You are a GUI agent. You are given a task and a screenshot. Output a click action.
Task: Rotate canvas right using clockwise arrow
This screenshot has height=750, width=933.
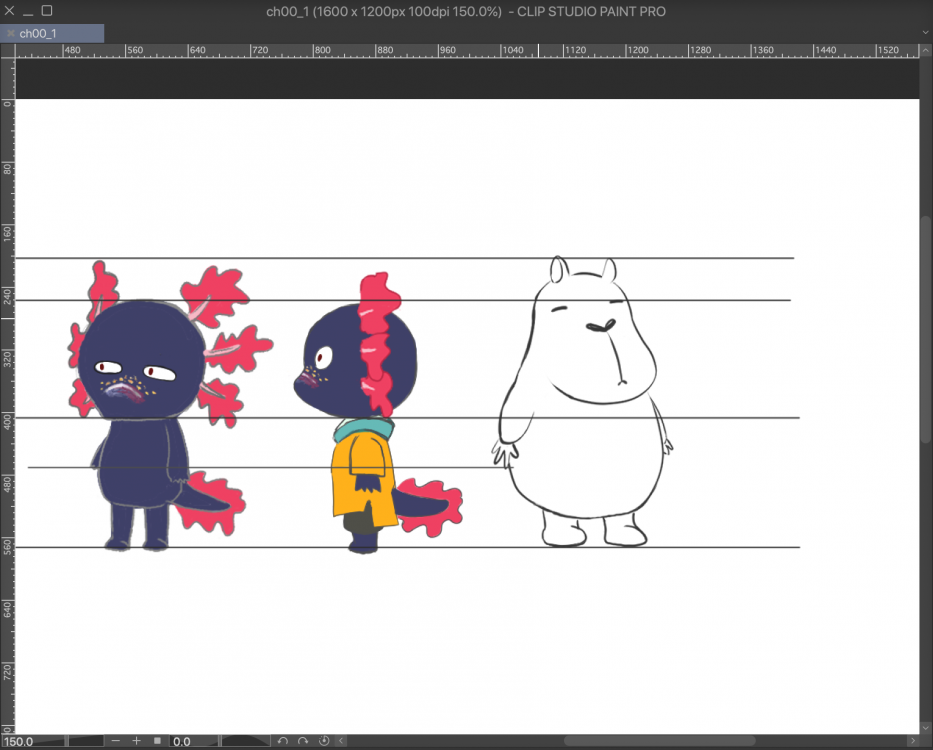[x=303, y=740]
